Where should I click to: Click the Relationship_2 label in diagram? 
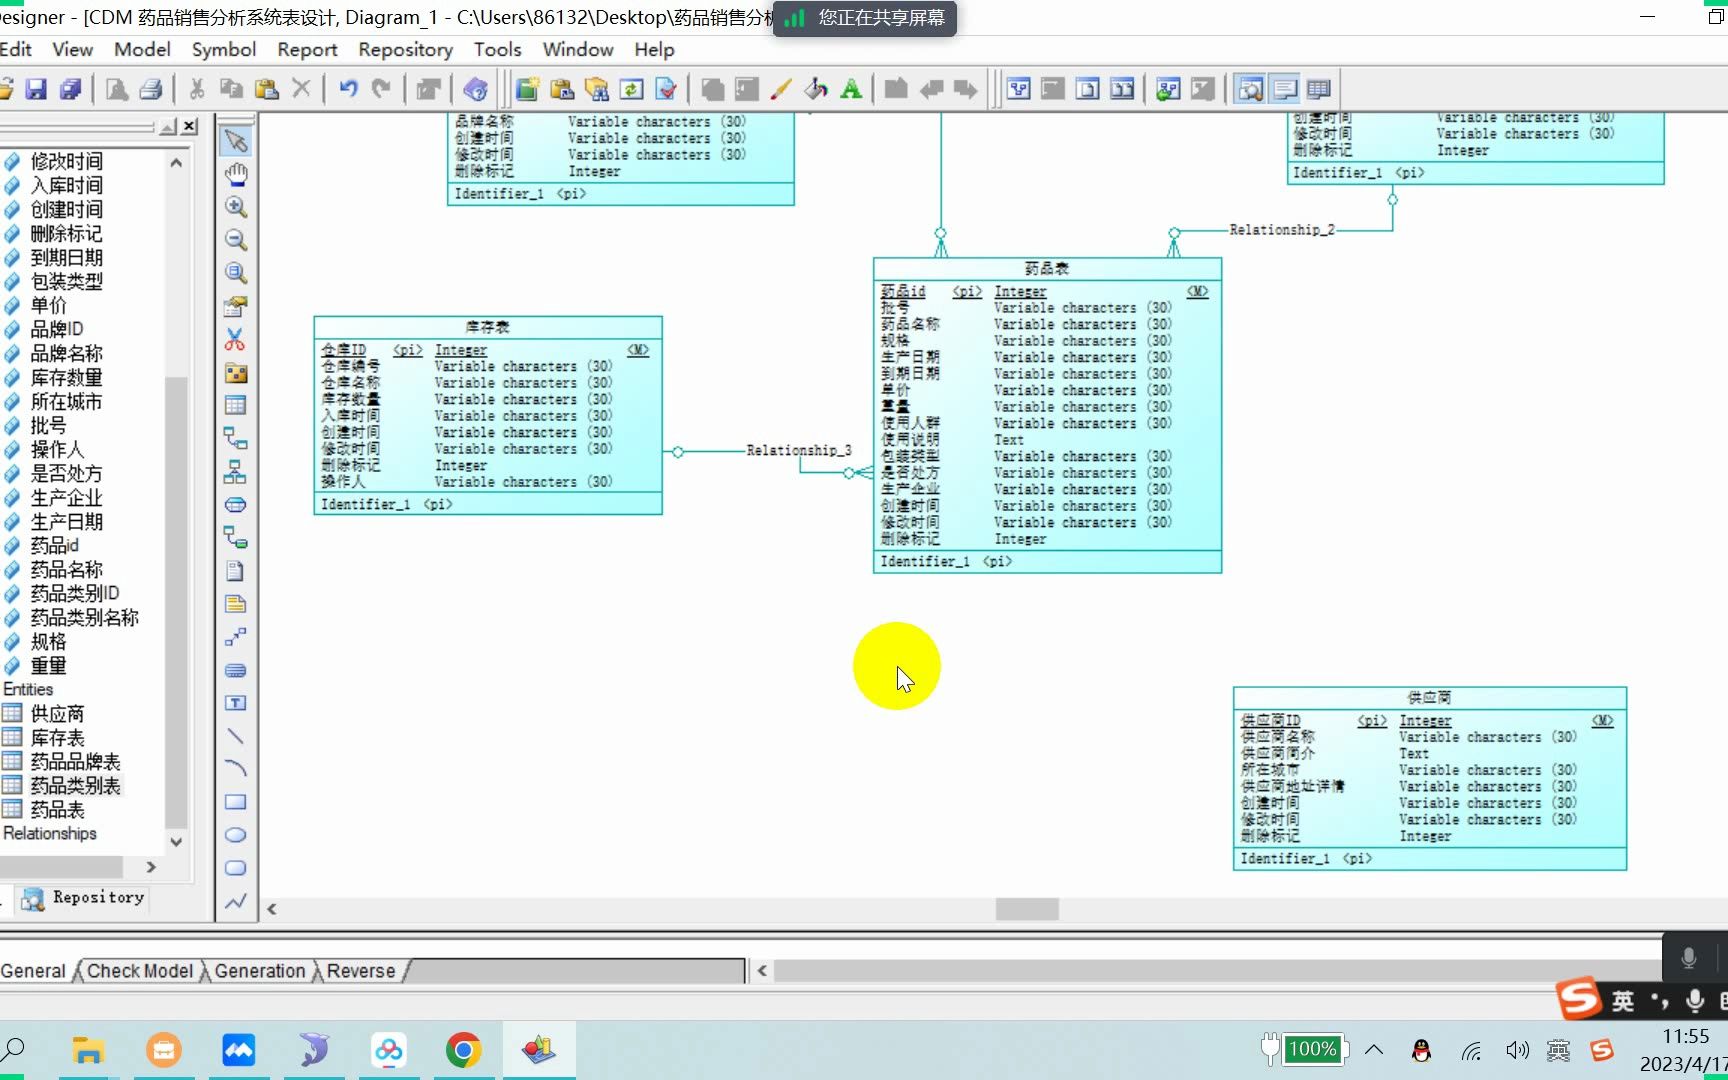tap(1282, 230)
